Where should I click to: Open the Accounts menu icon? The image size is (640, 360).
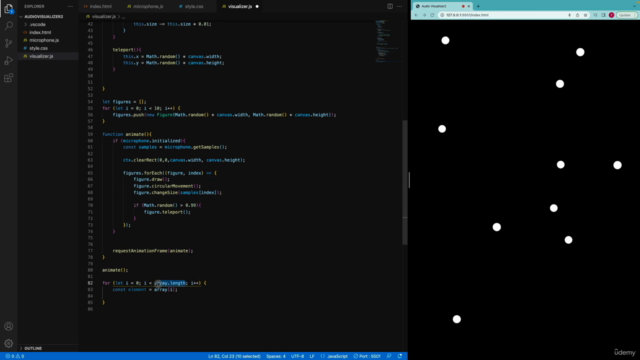click(9, 326)
